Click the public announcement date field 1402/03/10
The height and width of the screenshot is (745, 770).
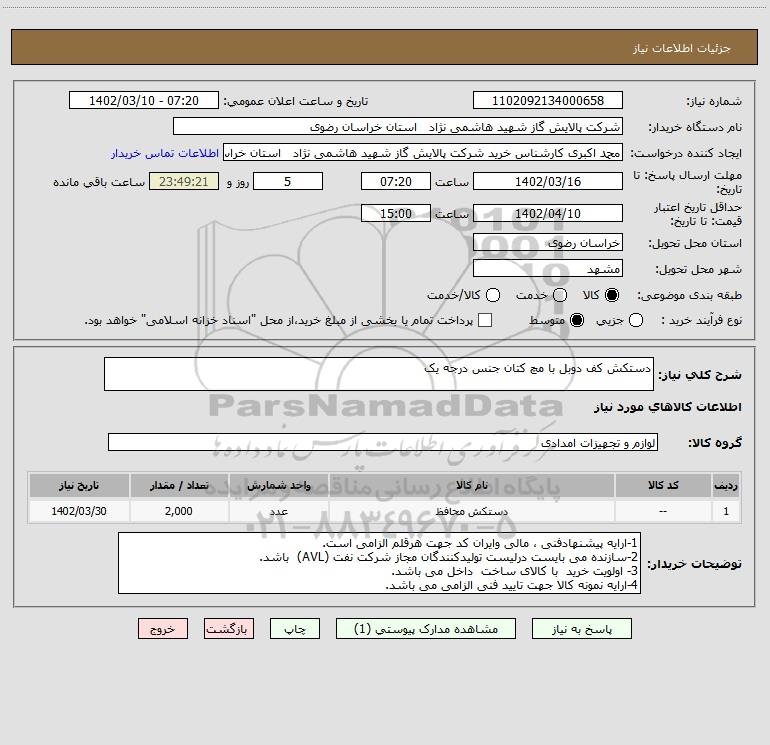144,101
